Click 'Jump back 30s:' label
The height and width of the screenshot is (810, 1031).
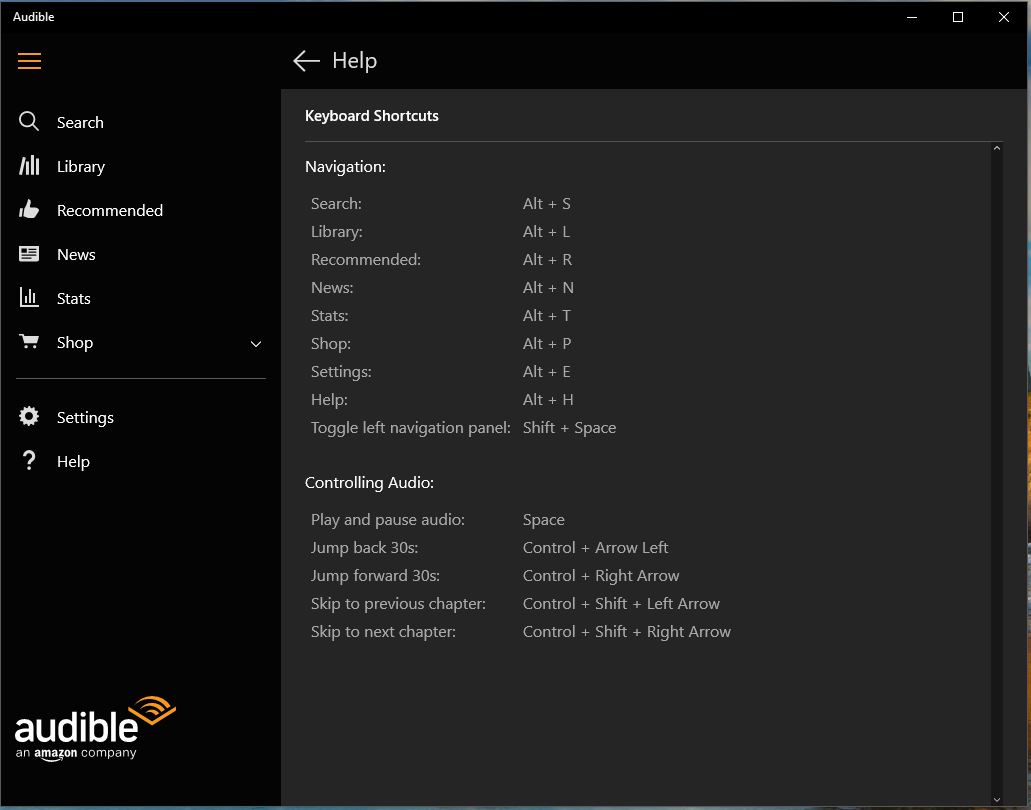364,548
